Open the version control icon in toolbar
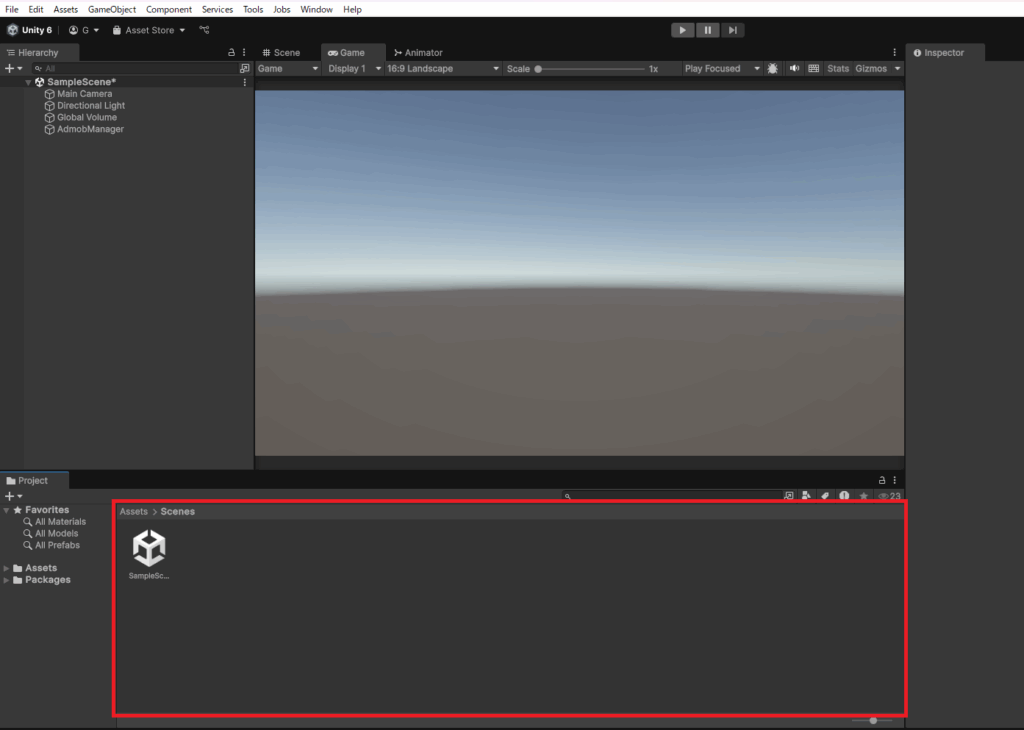 click(x=204, y=30)
